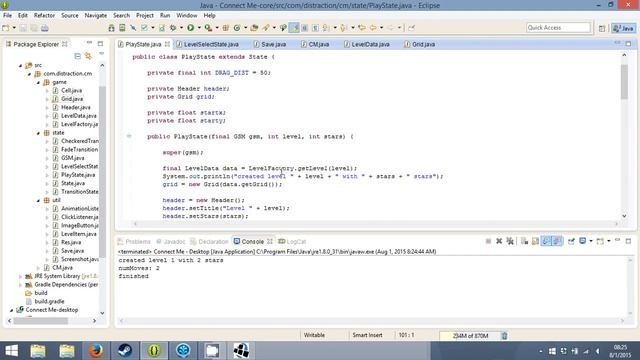Open the Refactor menu
Image resolution: width=640 pixels, height=360 pixels.
pyautogui.click(x=44, y=16)
